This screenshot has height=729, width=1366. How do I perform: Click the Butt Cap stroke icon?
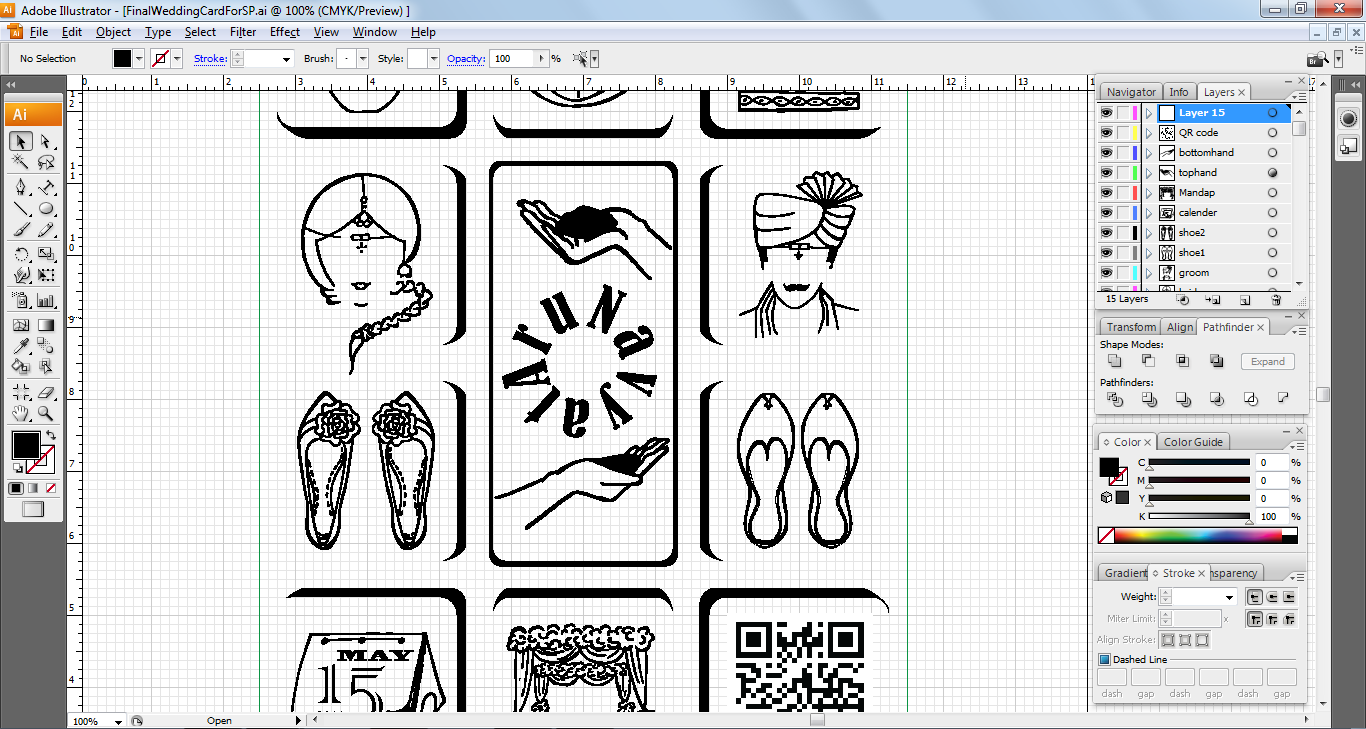pos(1254,597)
